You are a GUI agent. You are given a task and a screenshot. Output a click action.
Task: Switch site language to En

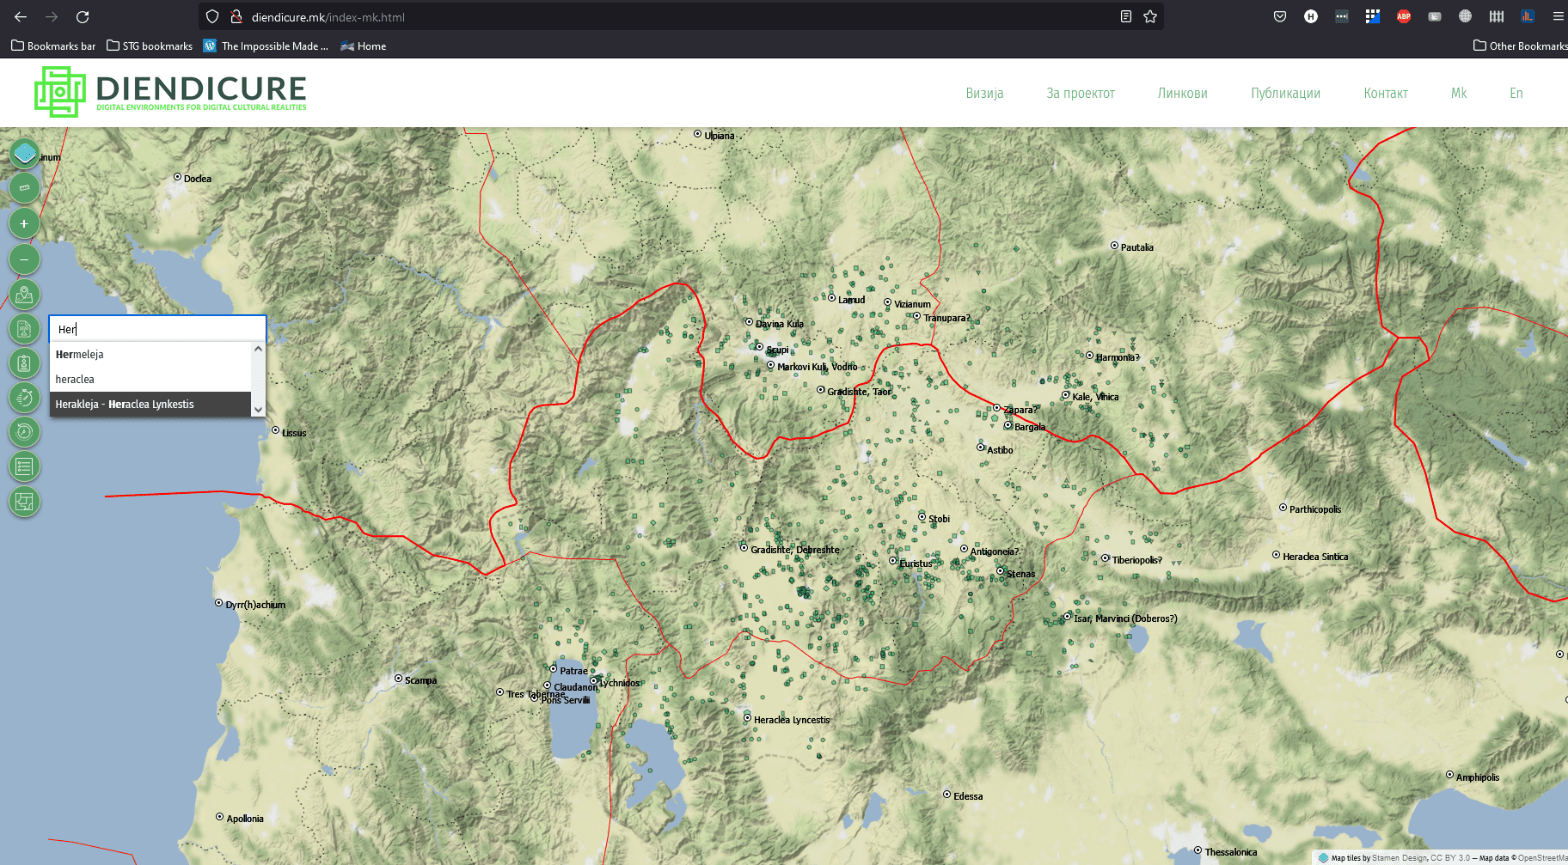[x=1515, y=93]
